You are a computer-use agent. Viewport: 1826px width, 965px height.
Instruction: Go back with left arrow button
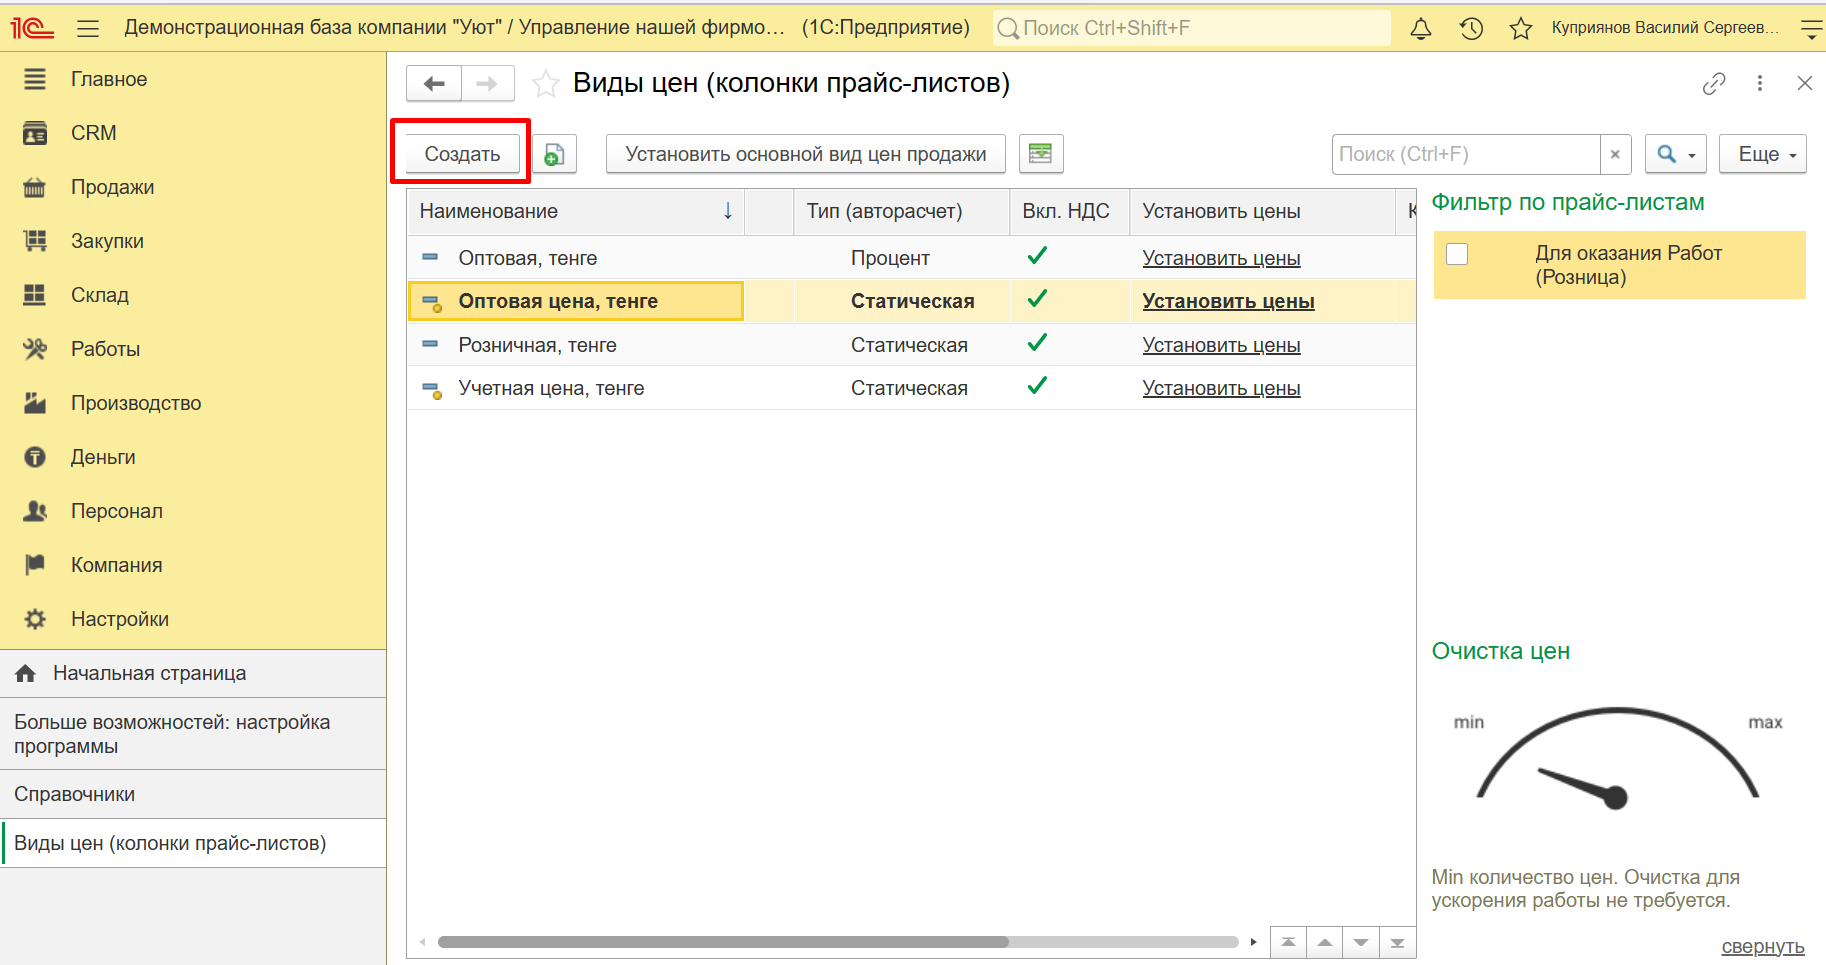(434, 83)
